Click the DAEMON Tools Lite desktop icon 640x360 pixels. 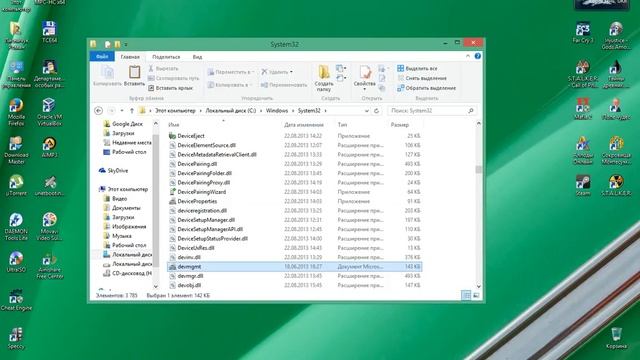[16, 227]
